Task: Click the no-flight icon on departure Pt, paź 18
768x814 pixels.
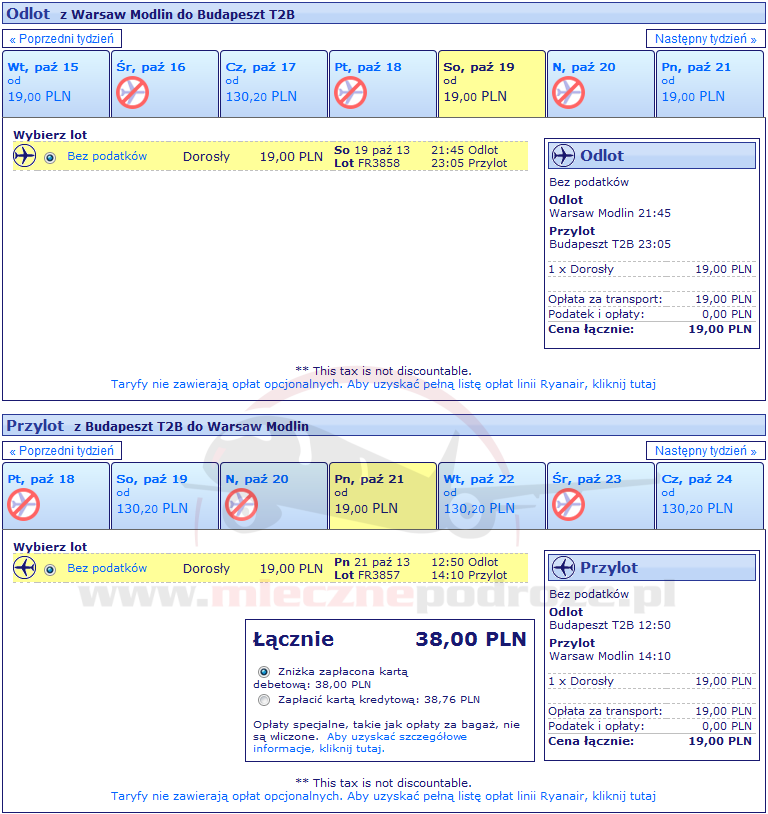Action: (x=350, y=93)
